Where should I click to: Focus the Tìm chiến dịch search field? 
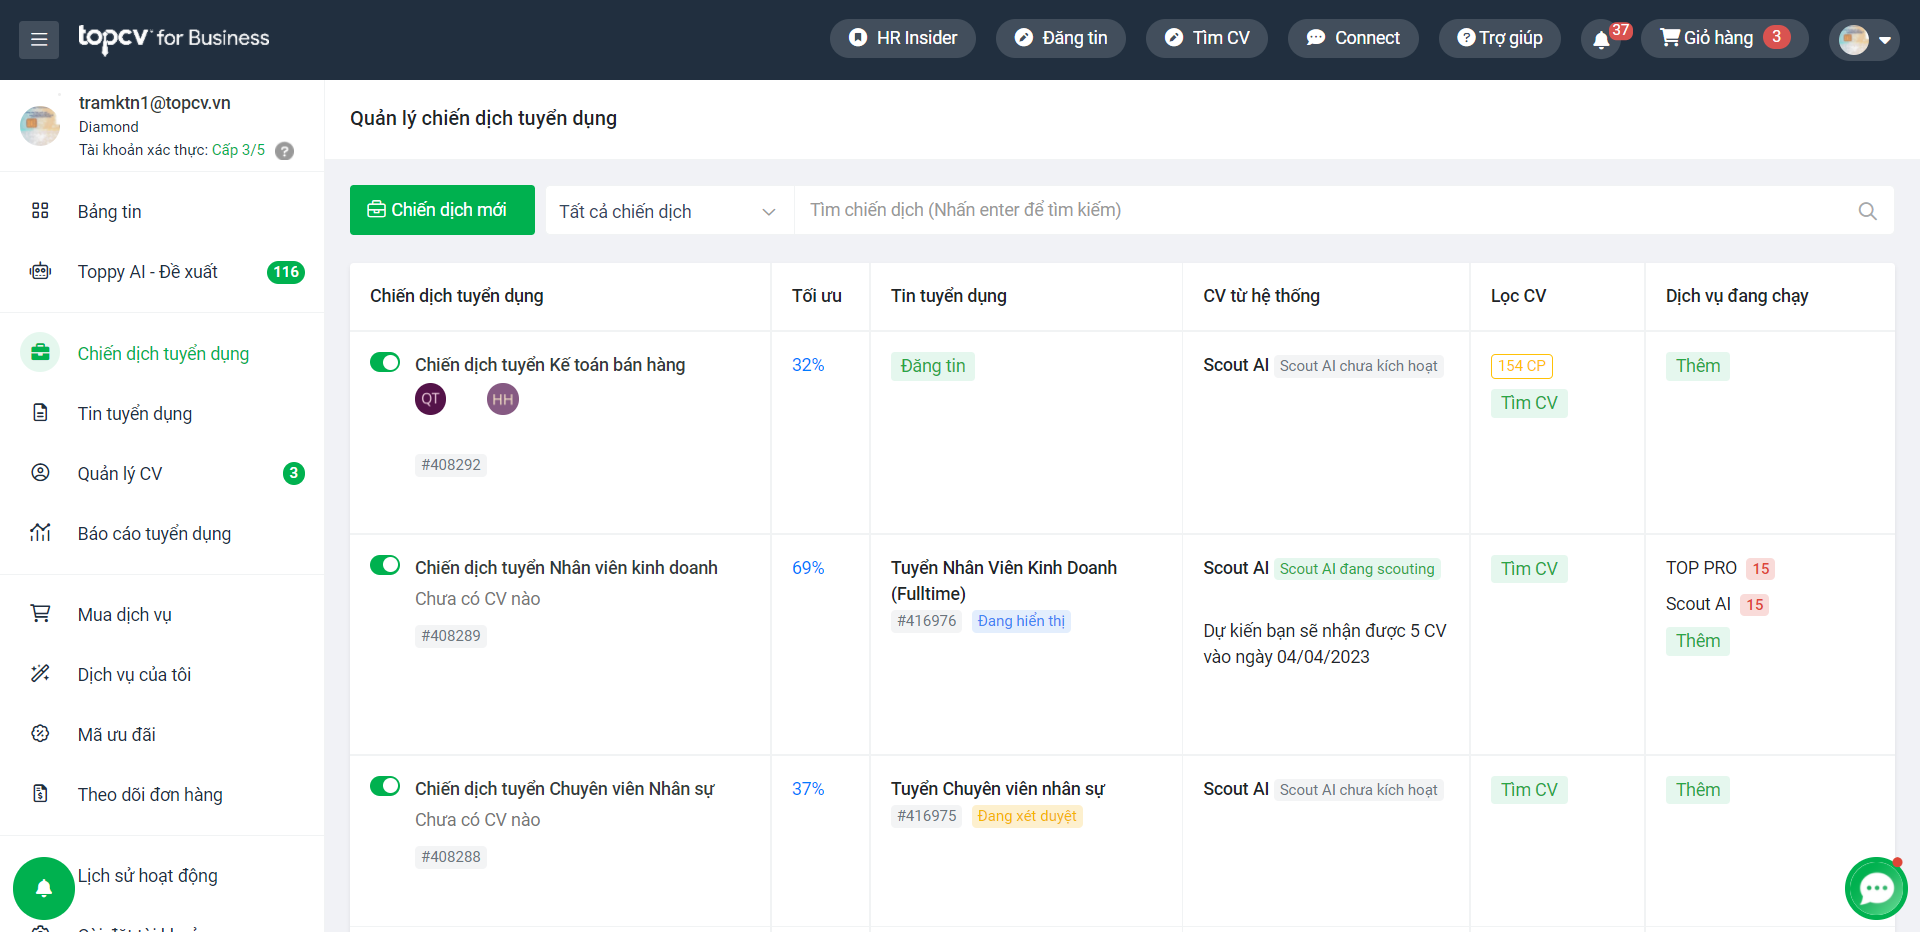pos(1325,210)
